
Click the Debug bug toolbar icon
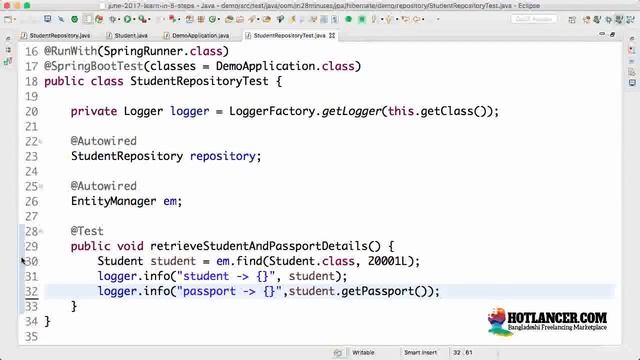pyautogui.click(x=112, y=19)
